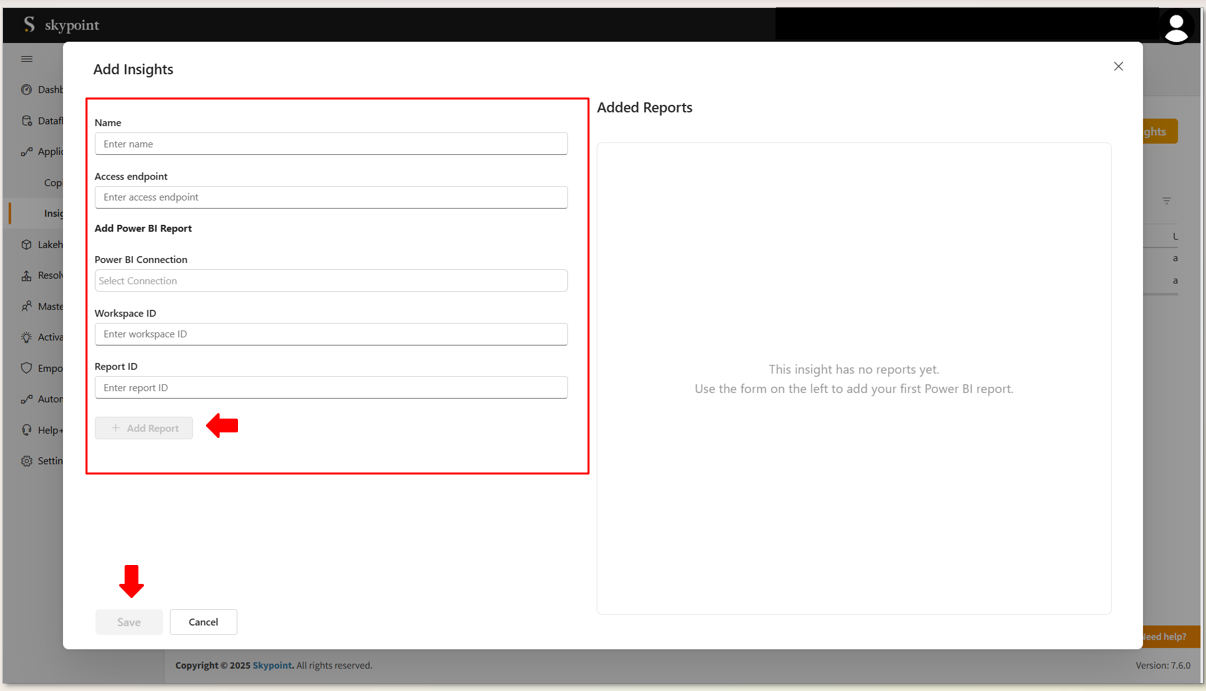The height and width of the screenshot is (691, 1206).
Task: Click the table filter icon
Action: (1166, 202)
